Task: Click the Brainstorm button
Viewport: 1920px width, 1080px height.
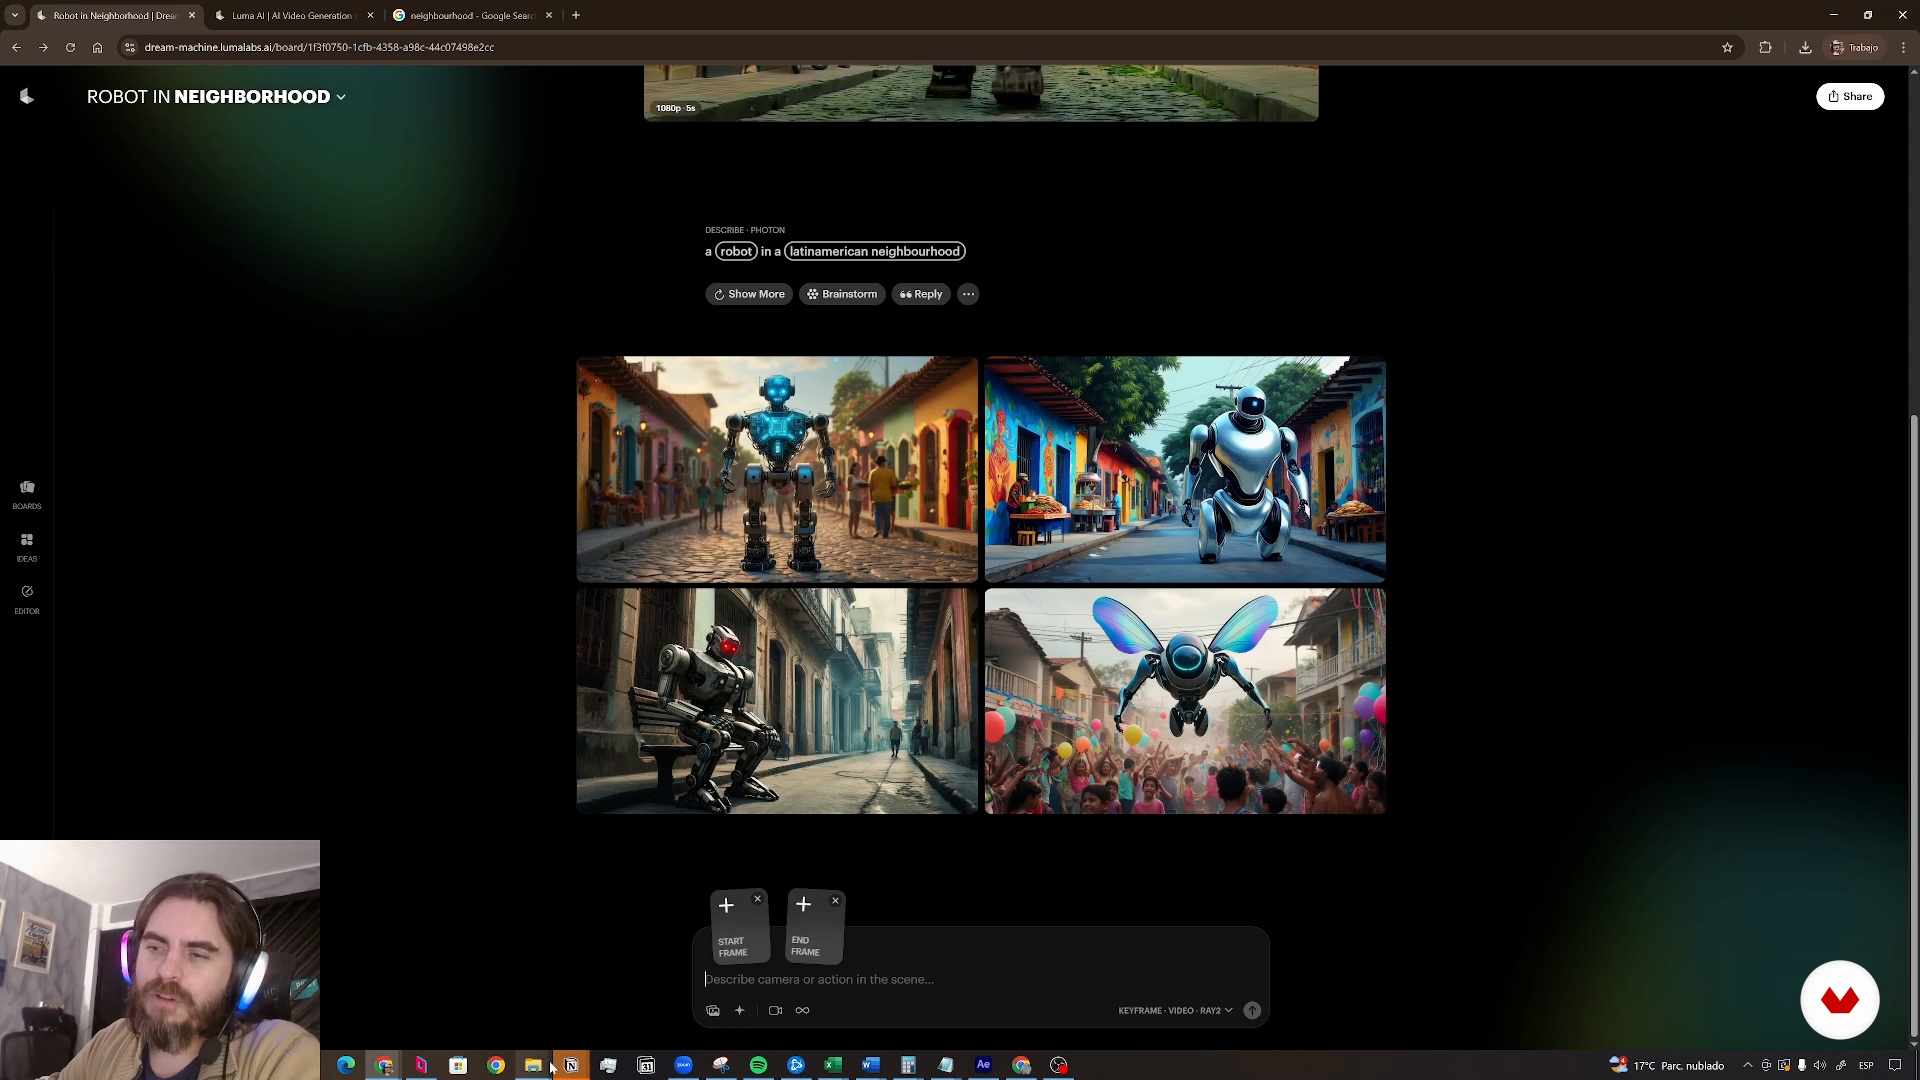Action: tap(842, 294)
